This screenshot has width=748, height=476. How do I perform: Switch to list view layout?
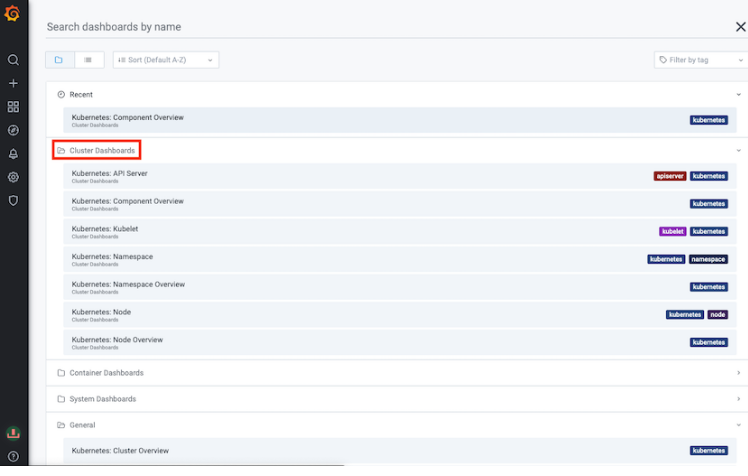click(89, 60)
